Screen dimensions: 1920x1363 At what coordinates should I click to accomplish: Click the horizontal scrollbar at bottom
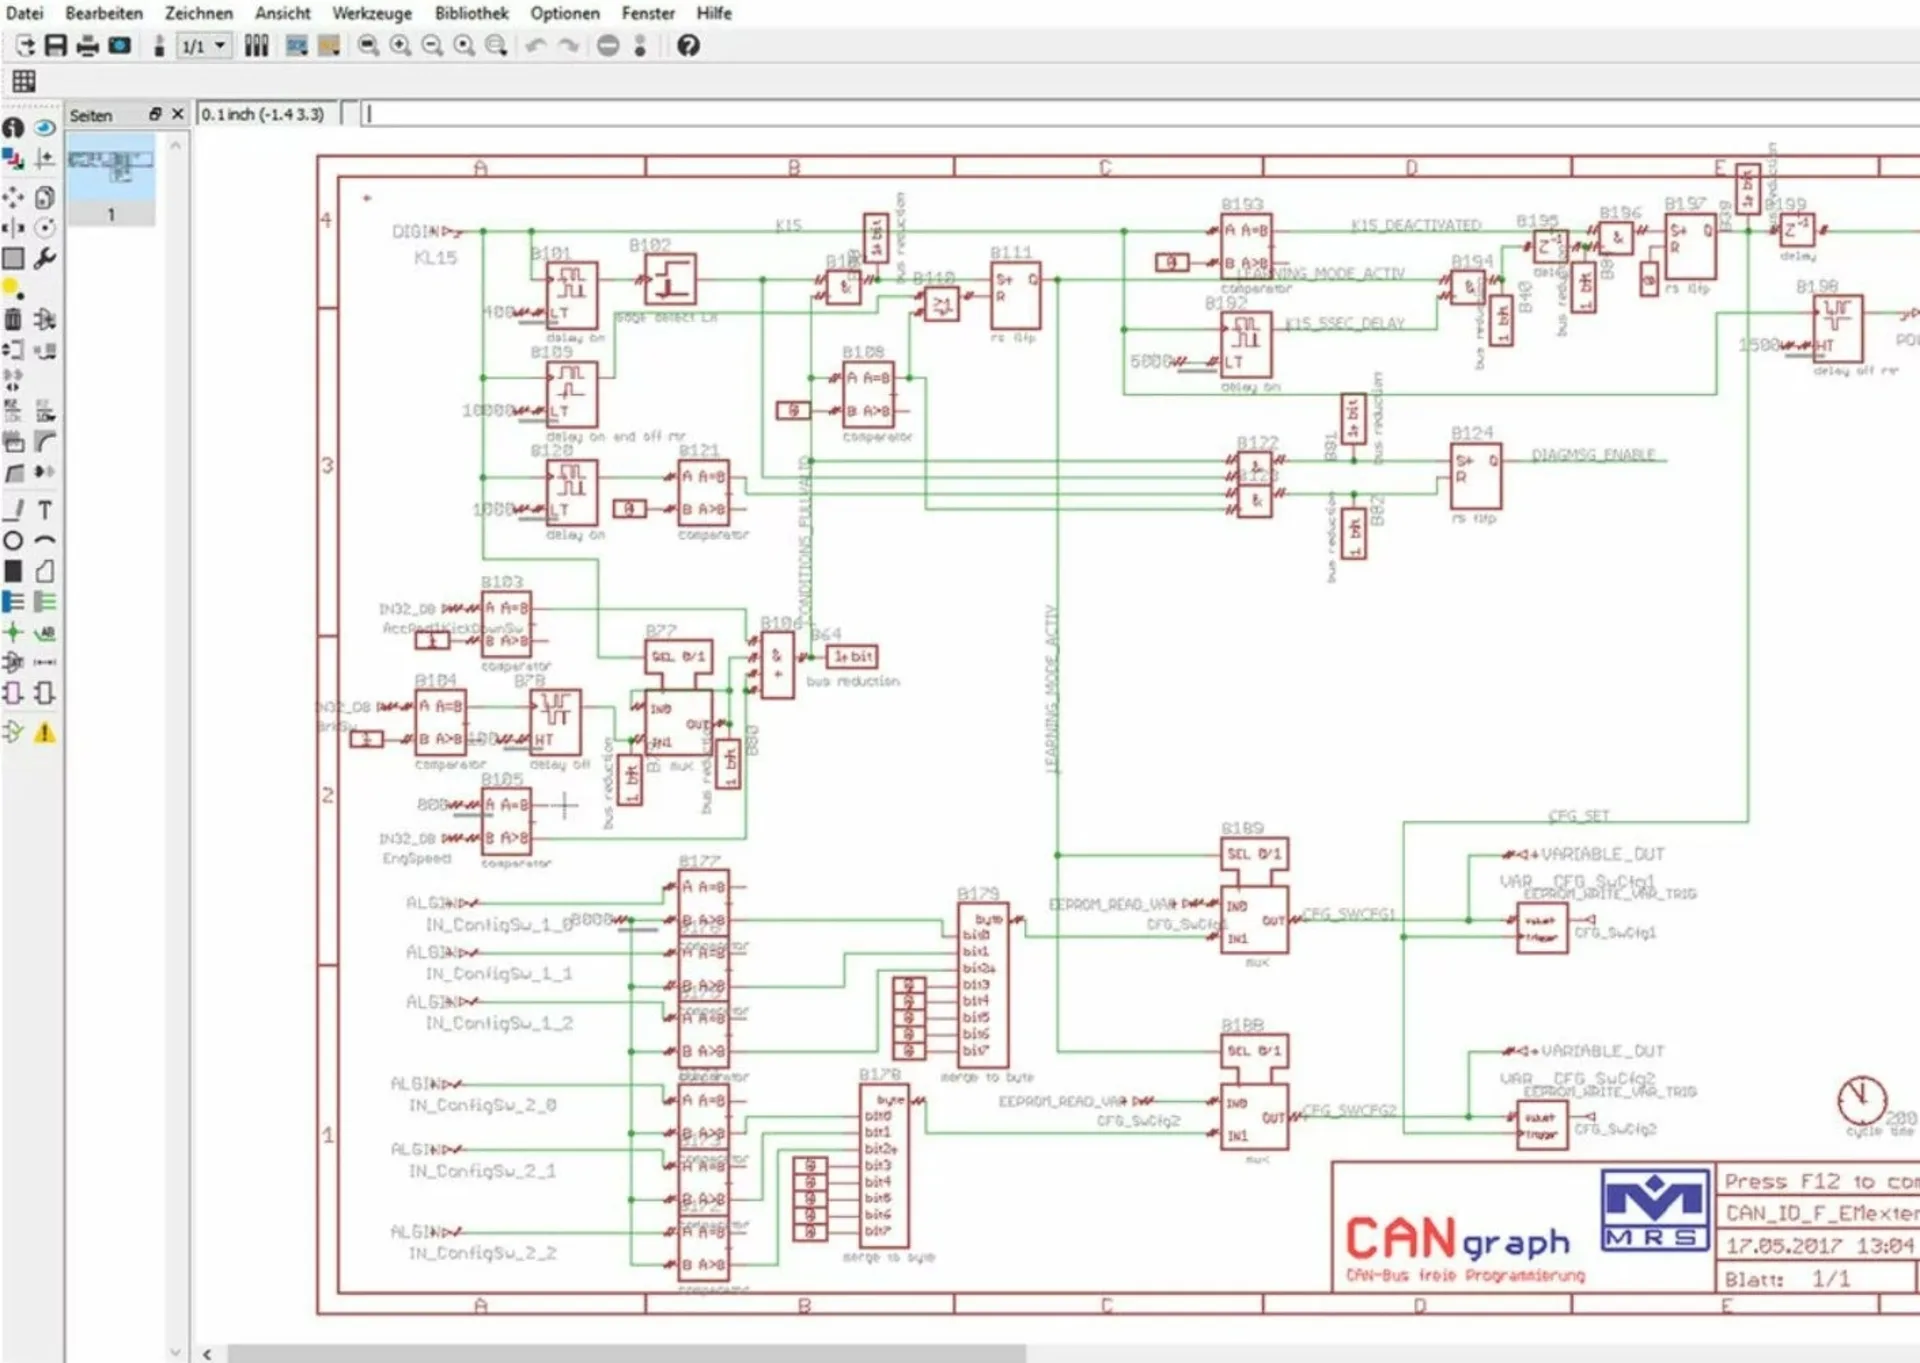[626, 1353]
